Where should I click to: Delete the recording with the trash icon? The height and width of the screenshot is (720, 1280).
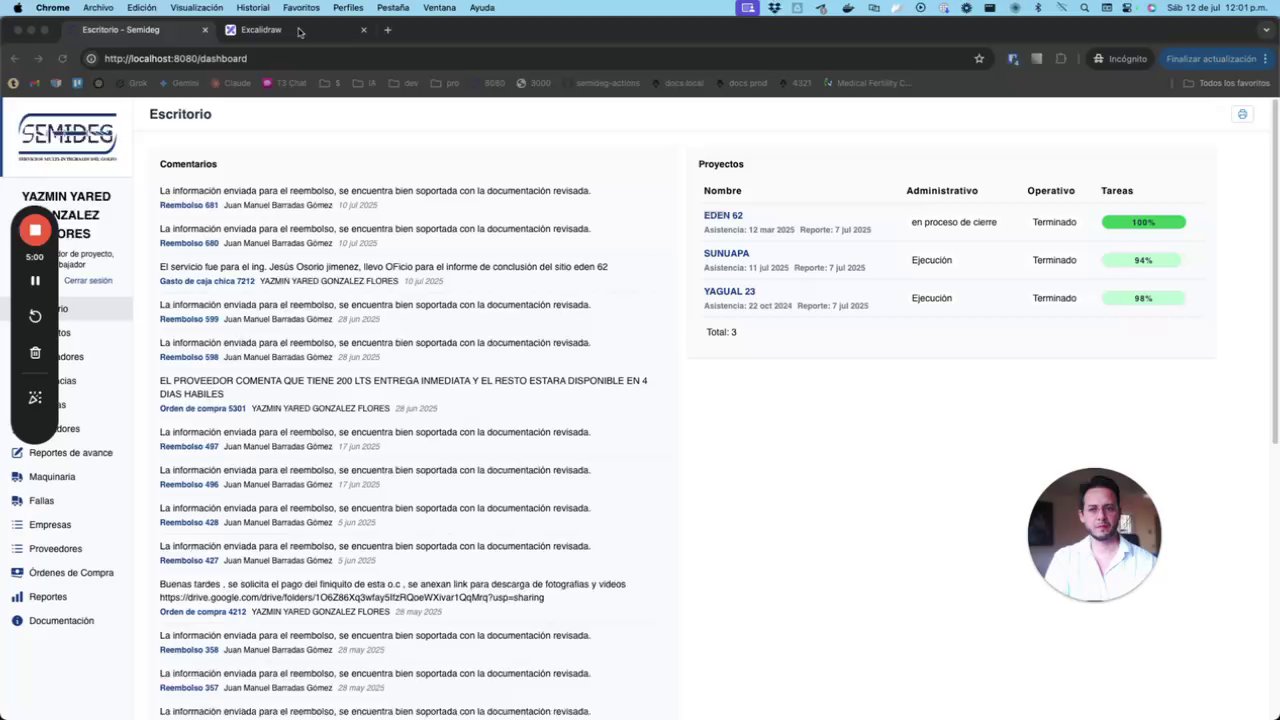tap(35, 352)
